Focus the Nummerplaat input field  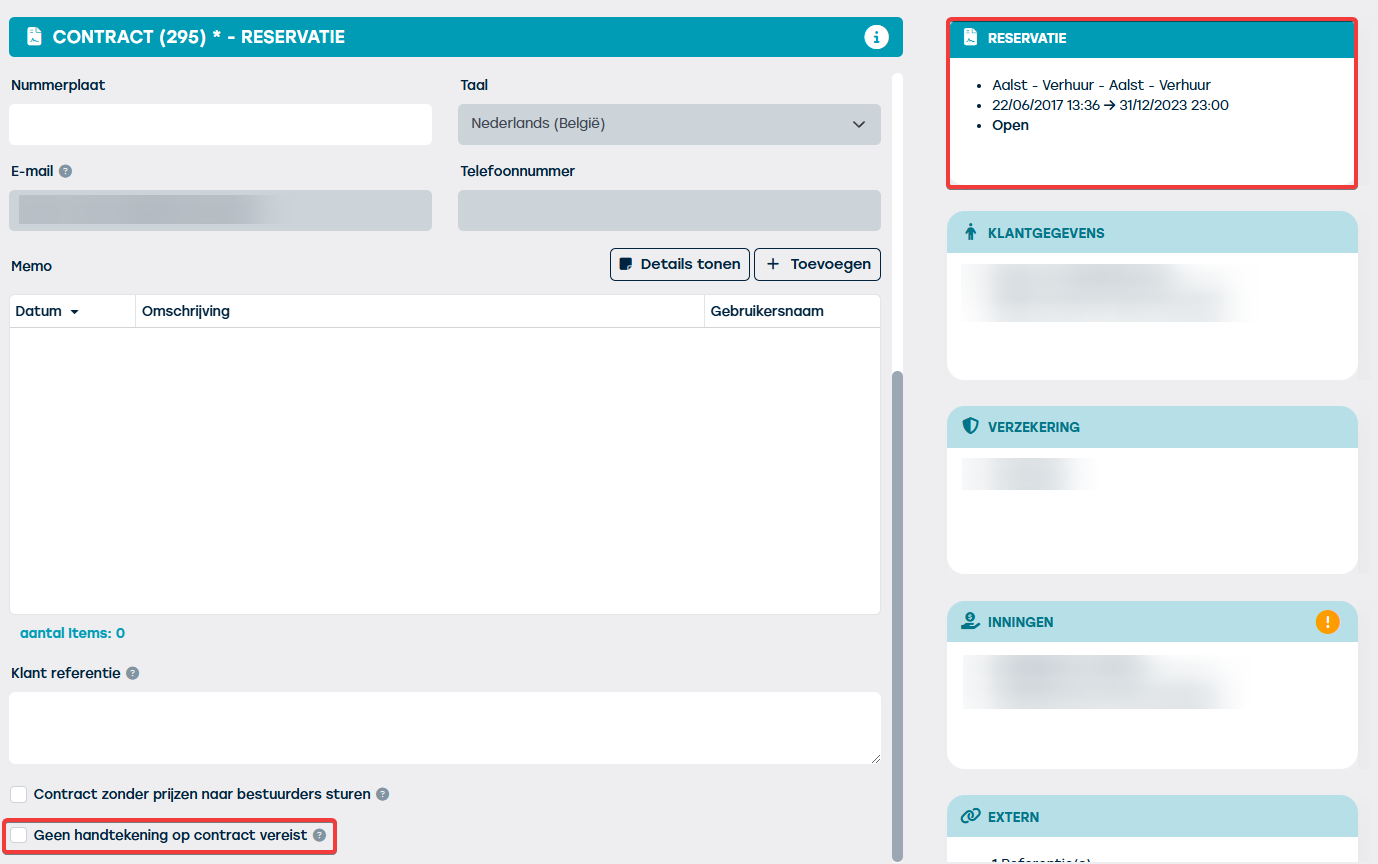(220, 124)
